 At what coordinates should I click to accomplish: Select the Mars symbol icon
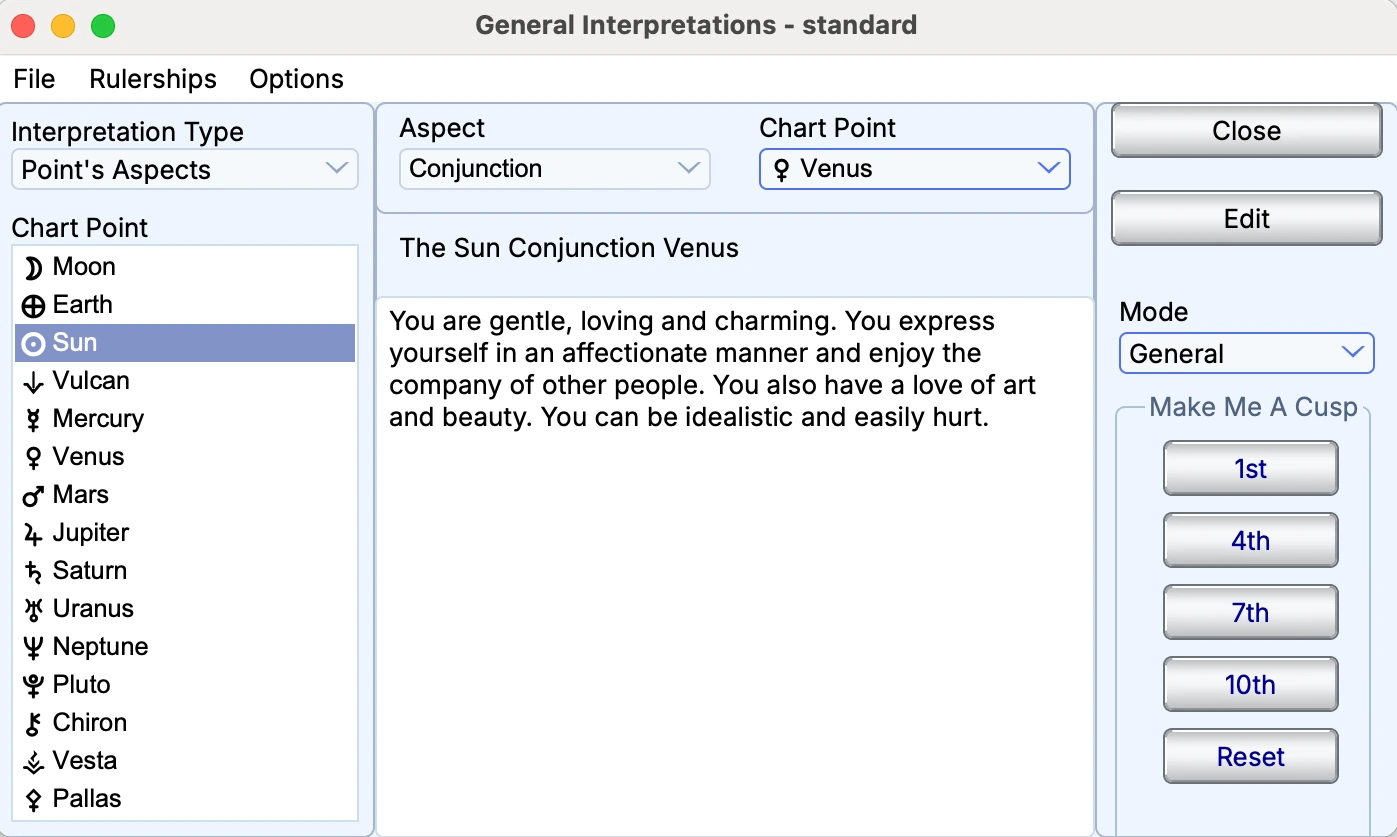34,495
